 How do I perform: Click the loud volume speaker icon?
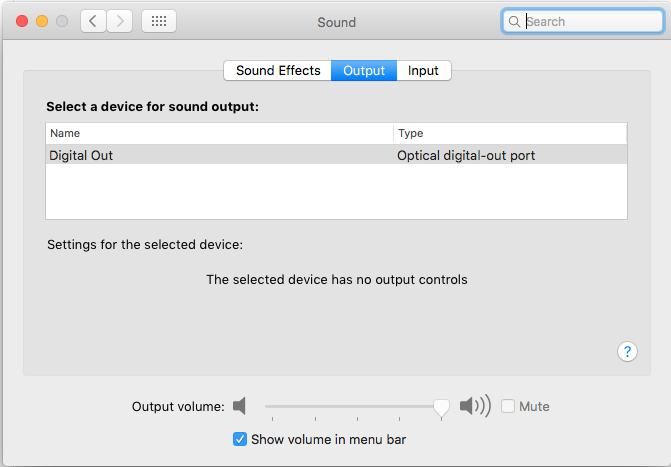click(x=474, y=406)
